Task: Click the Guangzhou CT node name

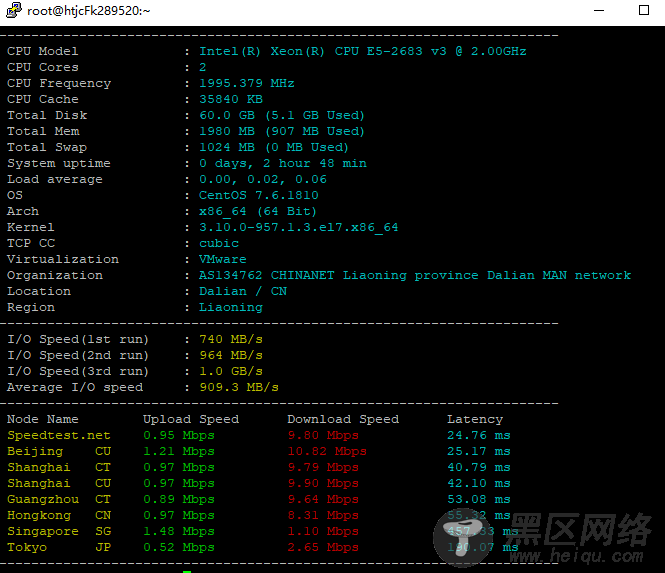Action: pos(59,500)
